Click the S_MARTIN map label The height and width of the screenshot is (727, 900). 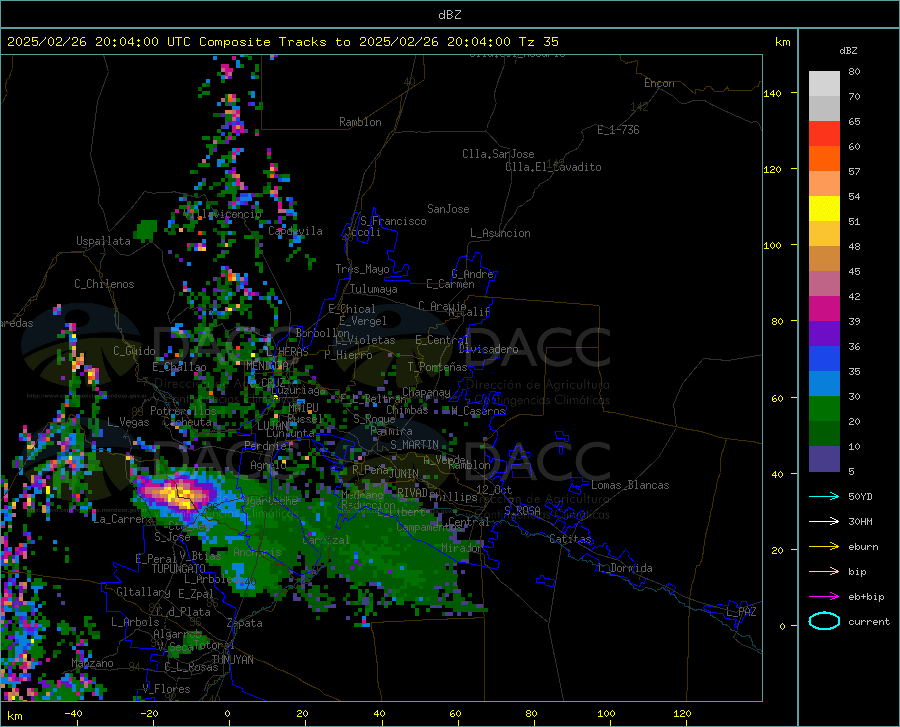(x=414, y=445)
